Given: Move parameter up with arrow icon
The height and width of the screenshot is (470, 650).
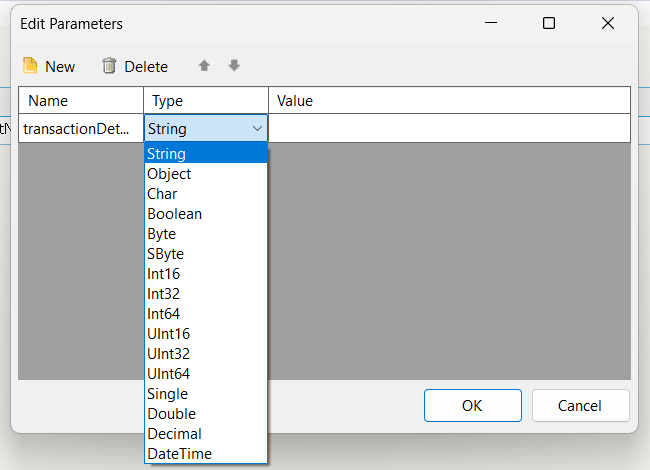Looking at the screenshot, I should (x=204, y=65).
